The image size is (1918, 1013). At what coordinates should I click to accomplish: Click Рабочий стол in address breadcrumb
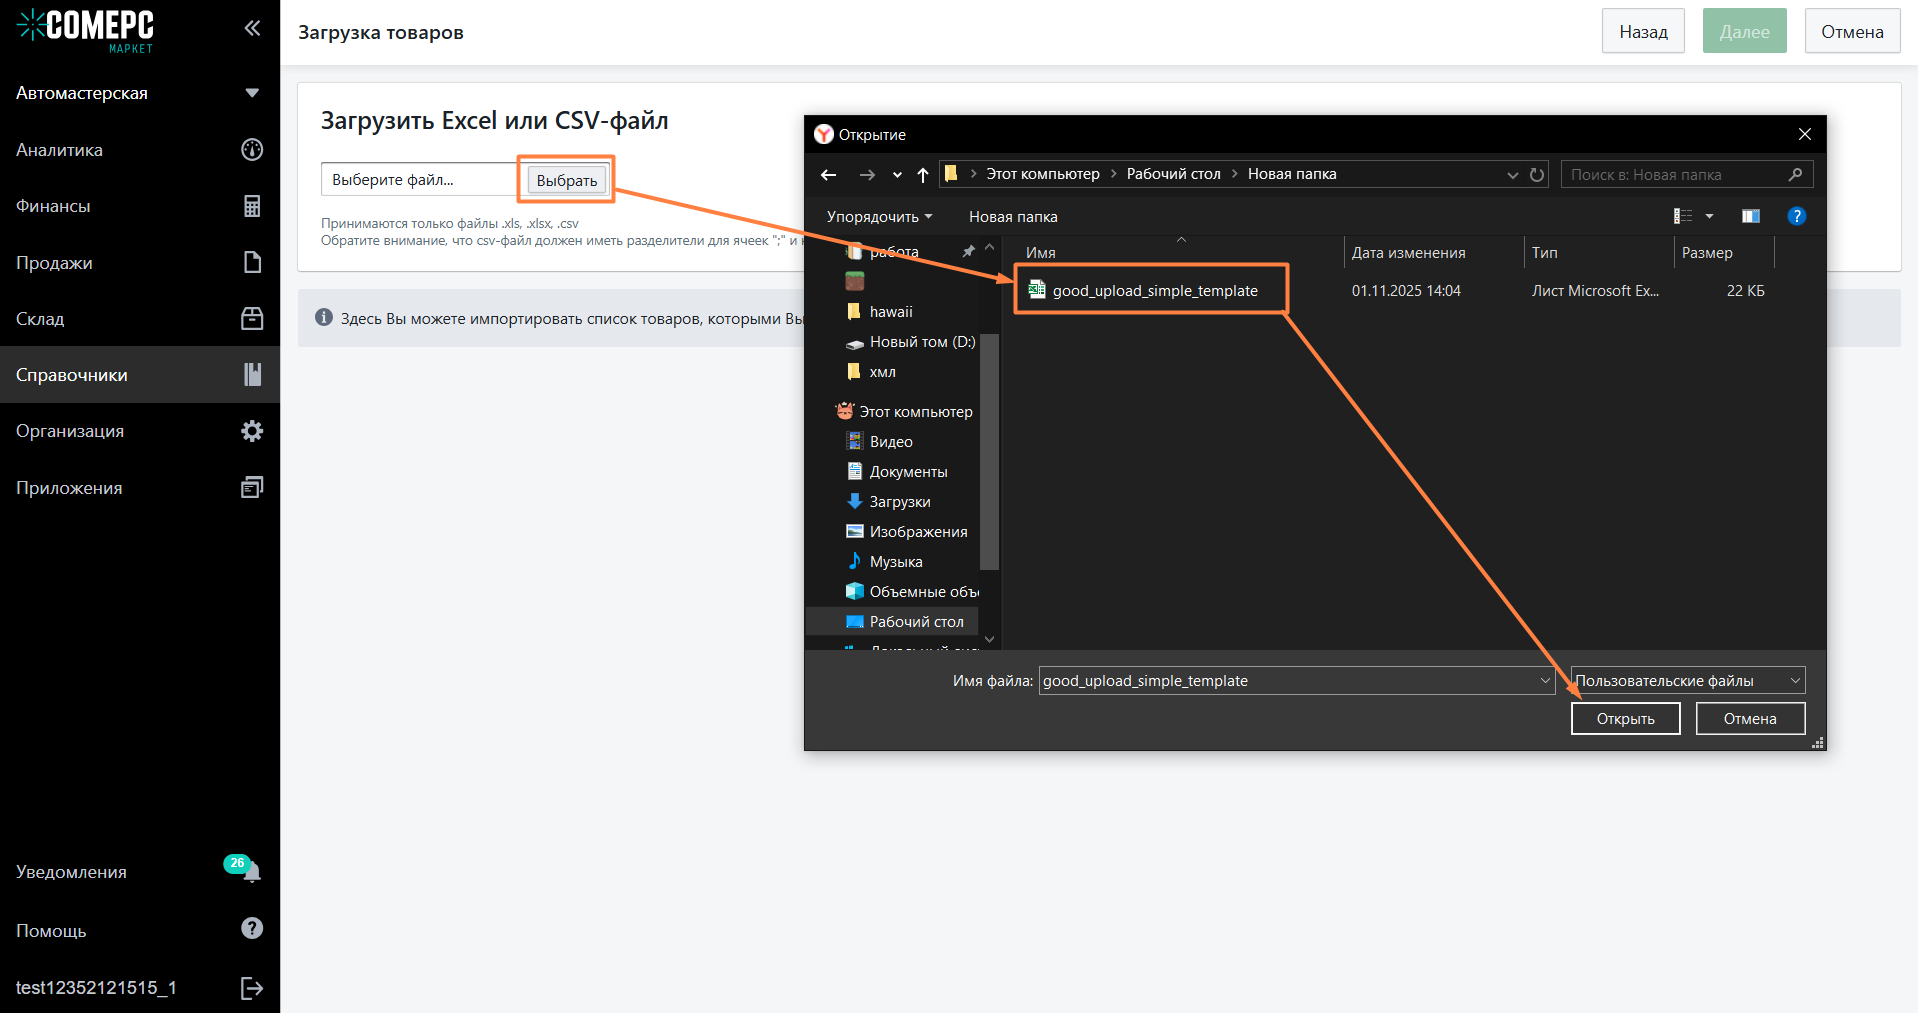click(1174, 174)
